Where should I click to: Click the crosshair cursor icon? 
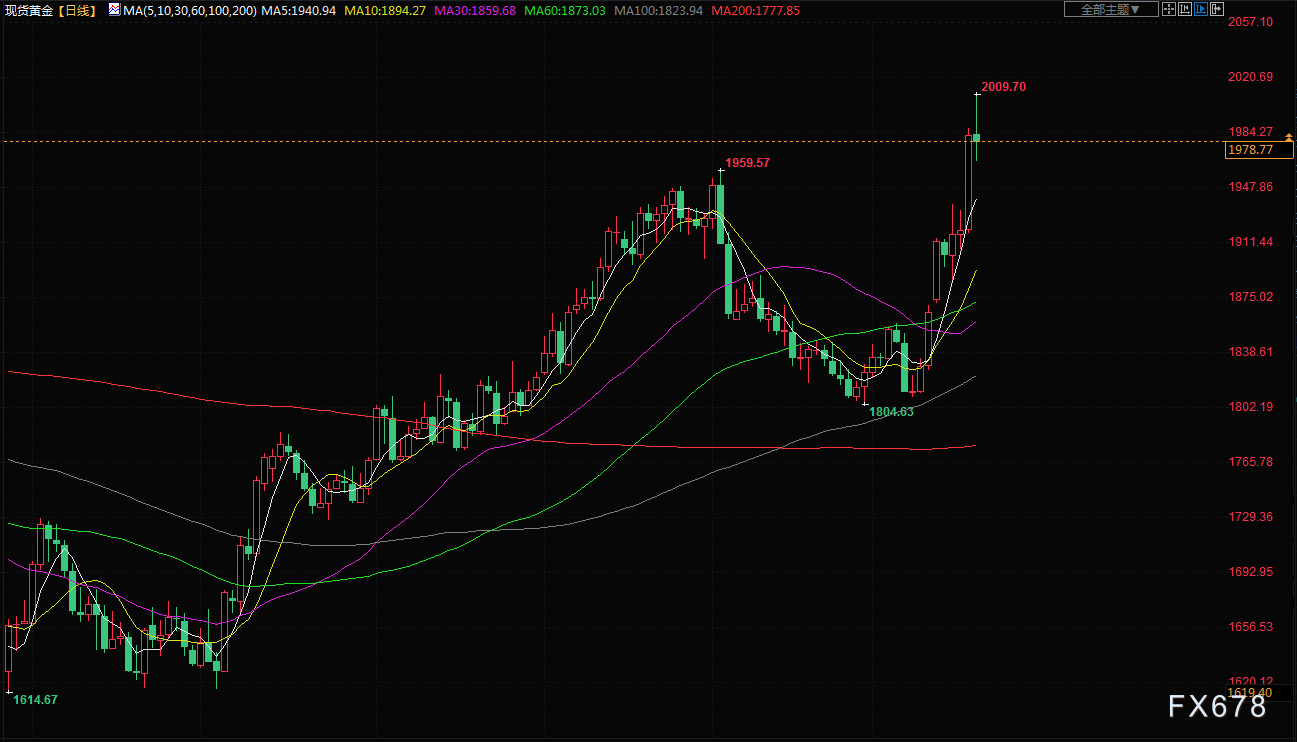point(1169,9)
